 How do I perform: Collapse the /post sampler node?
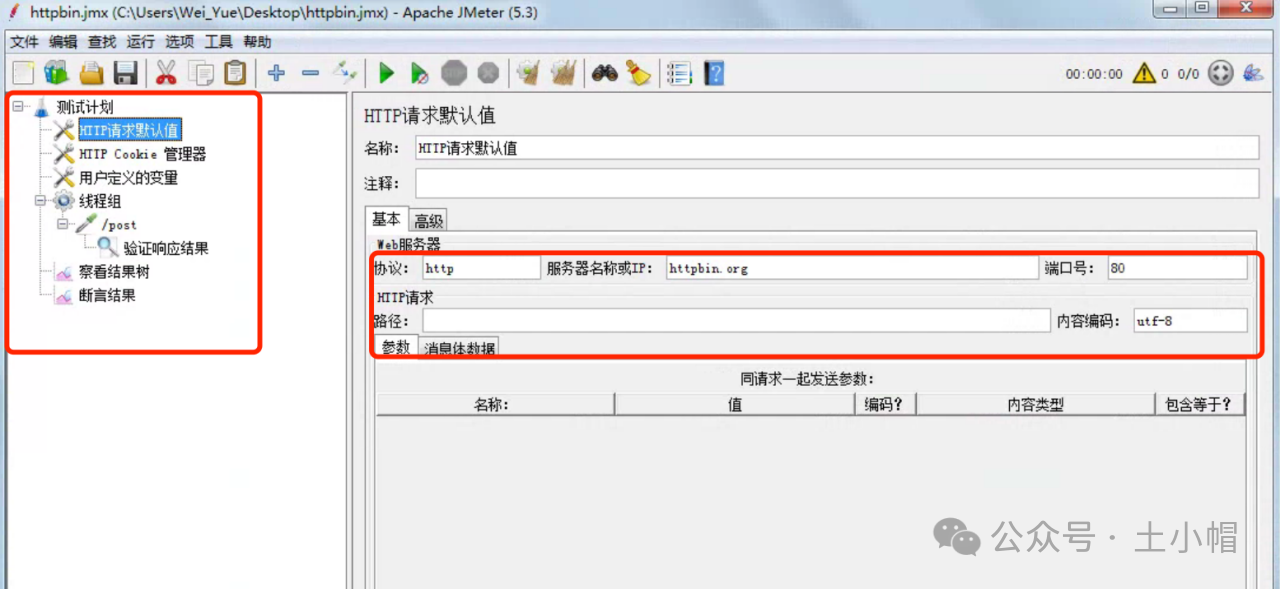(x=63, y=224)
